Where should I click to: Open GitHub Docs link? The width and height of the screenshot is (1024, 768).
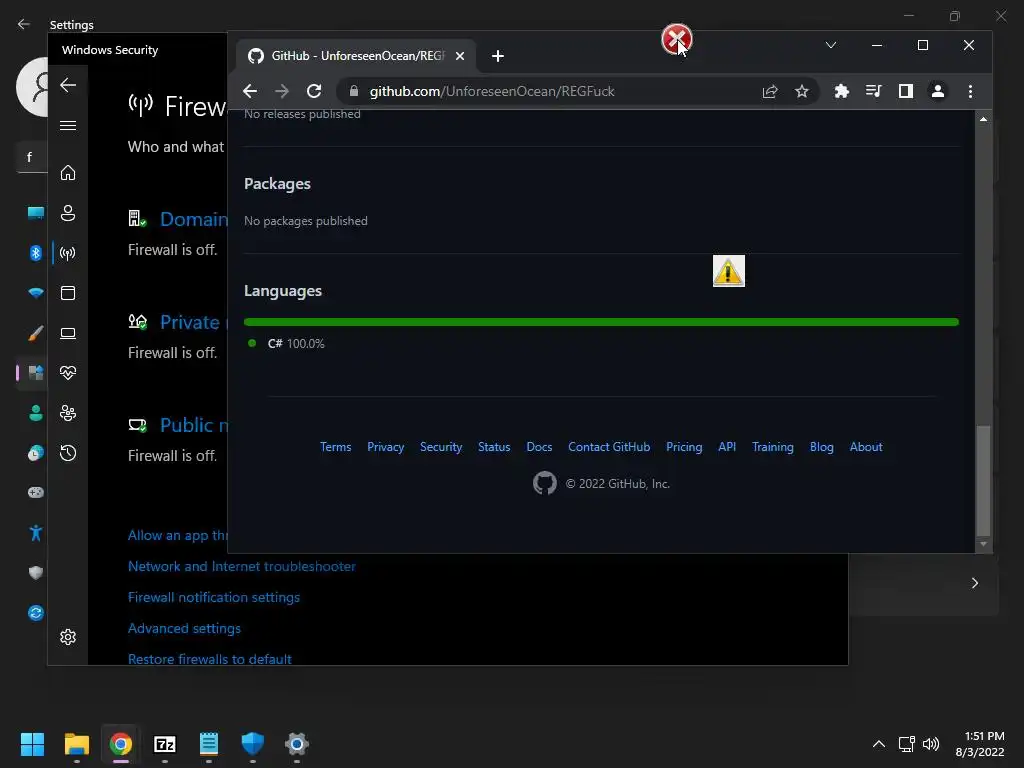point(539,447)
